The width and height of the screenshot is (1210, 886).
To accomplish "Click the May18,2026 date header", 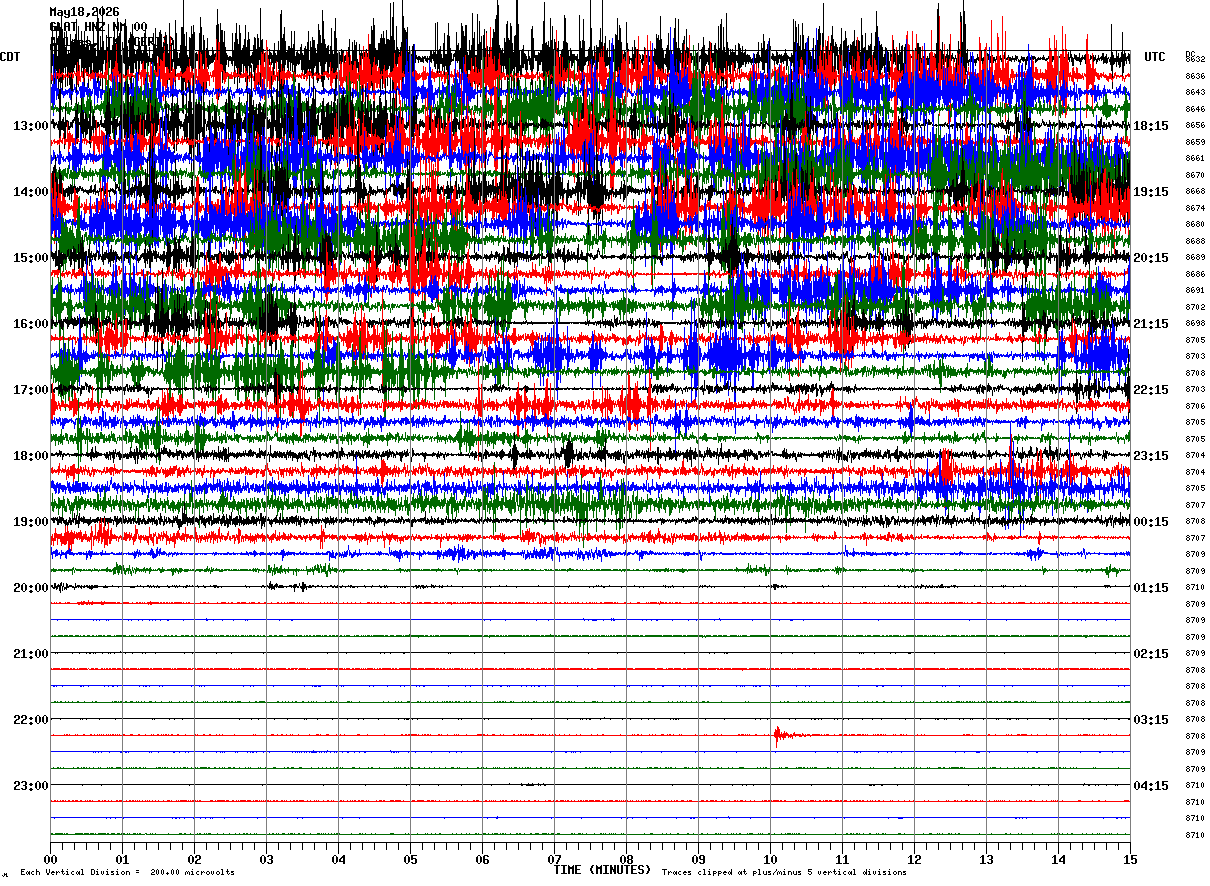I will (84, 12).
